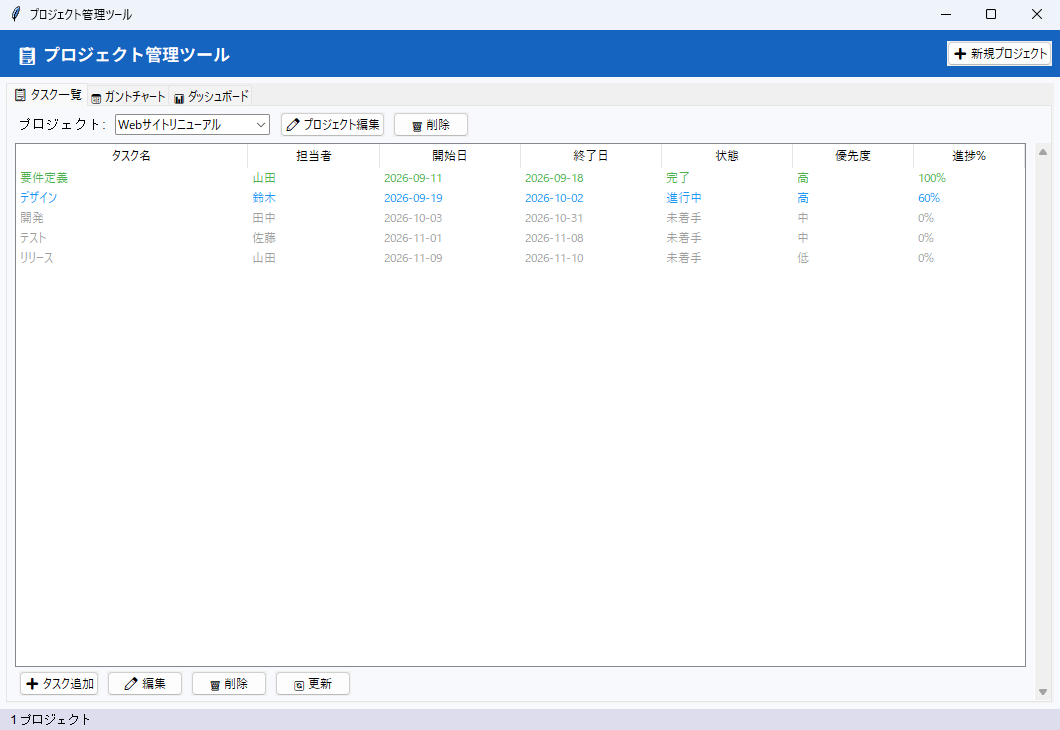Refresh the list with 更新 button

click(313, 683)
